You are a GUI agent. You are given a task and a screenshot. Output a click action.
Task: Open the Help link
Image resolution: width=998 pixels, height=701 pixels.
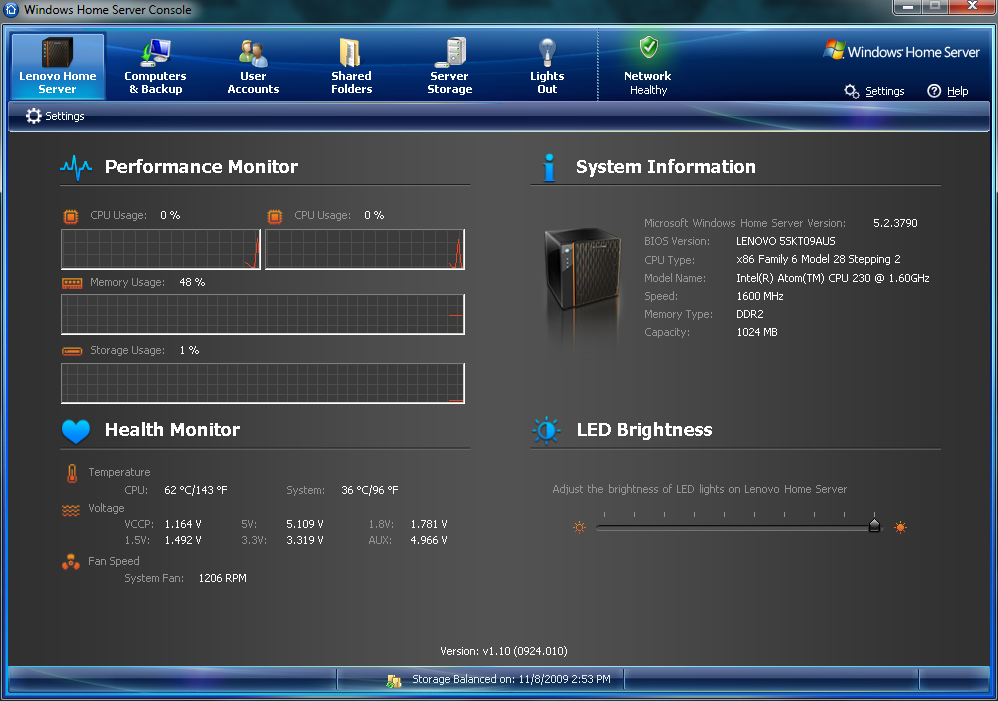(948, 91)
